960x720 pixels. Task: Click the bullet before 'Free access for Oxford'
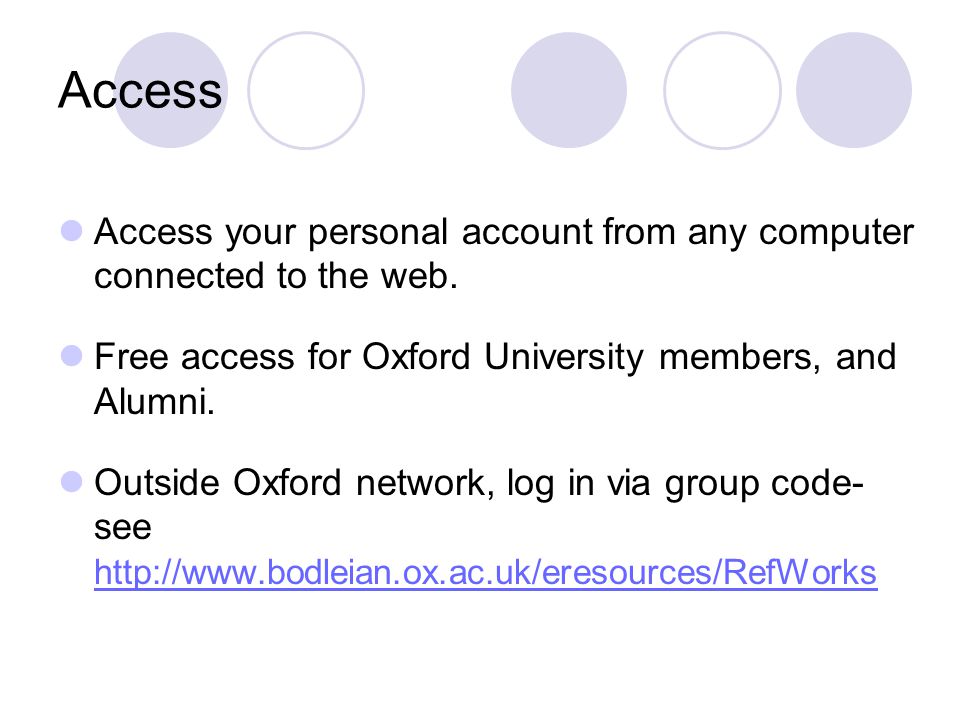(72, 356)
